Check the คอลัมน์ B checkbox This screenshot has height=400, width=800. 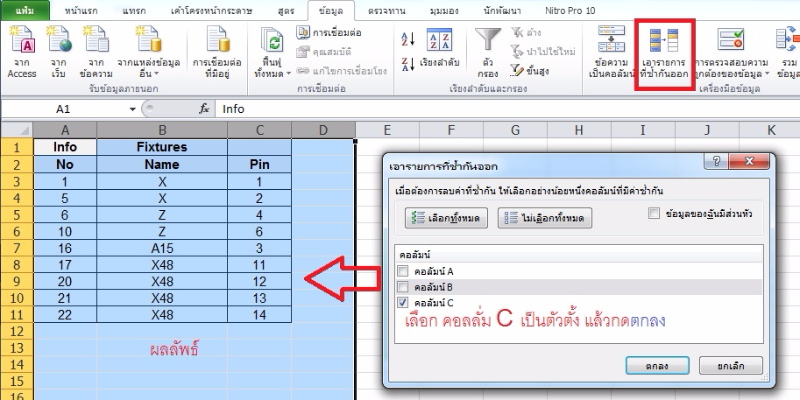click(x=403, y=286)
